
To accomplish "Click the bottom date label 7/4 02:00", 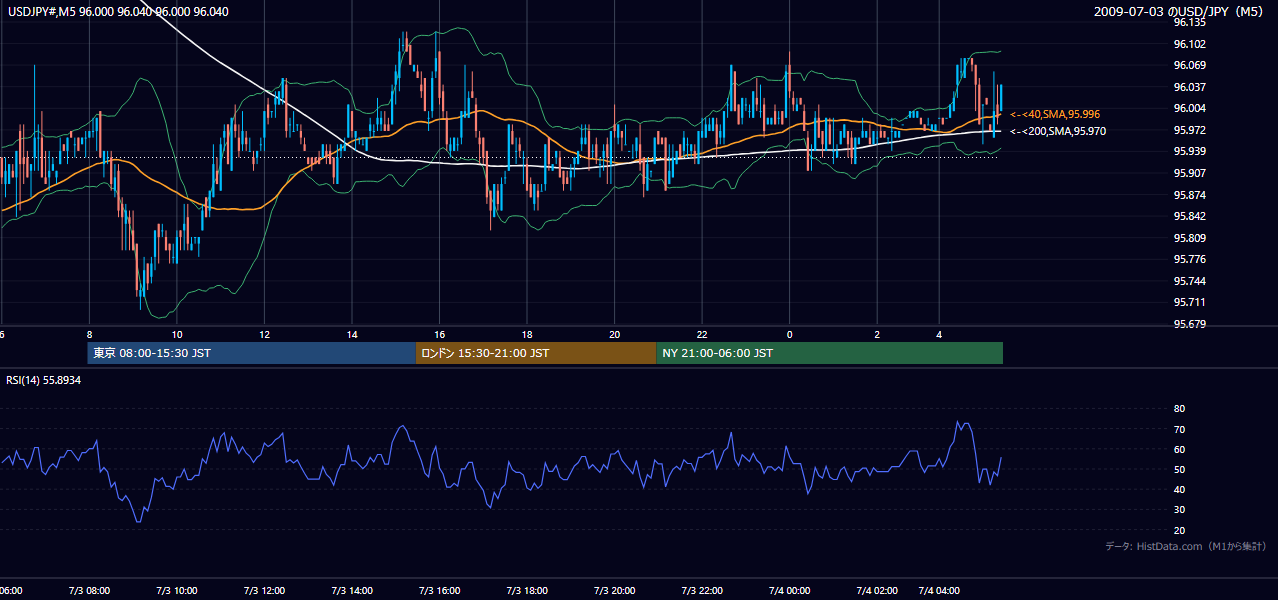I will 876,591.
